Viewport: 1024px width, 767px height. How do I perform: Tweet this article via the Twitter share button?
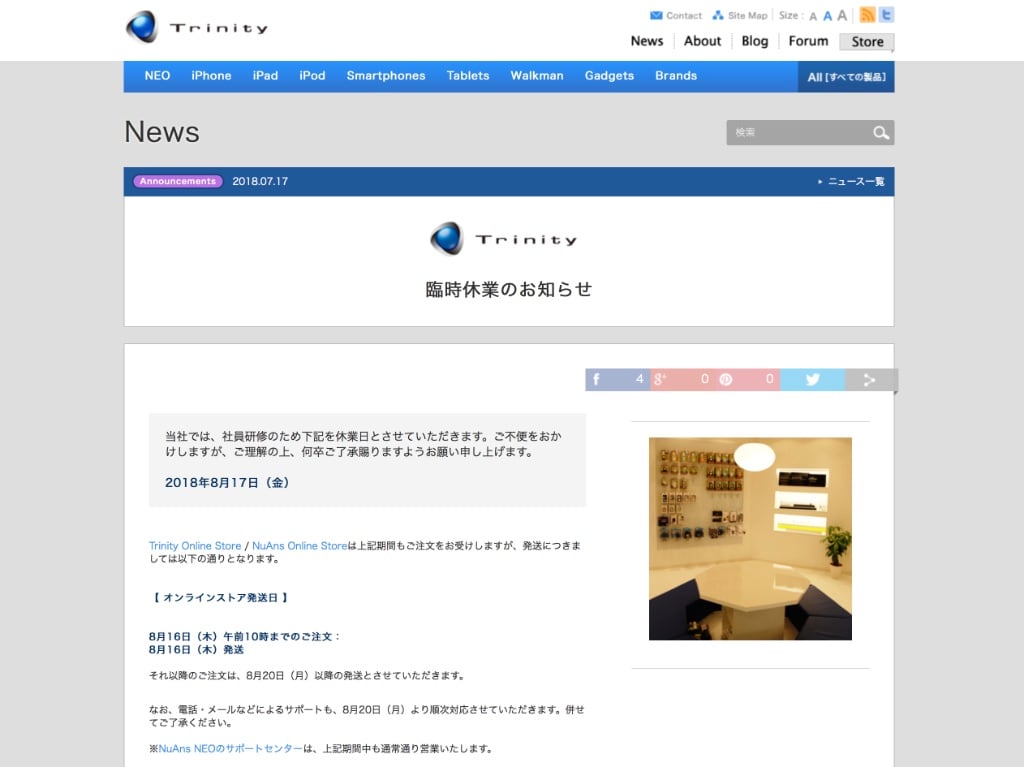(812, 380)
